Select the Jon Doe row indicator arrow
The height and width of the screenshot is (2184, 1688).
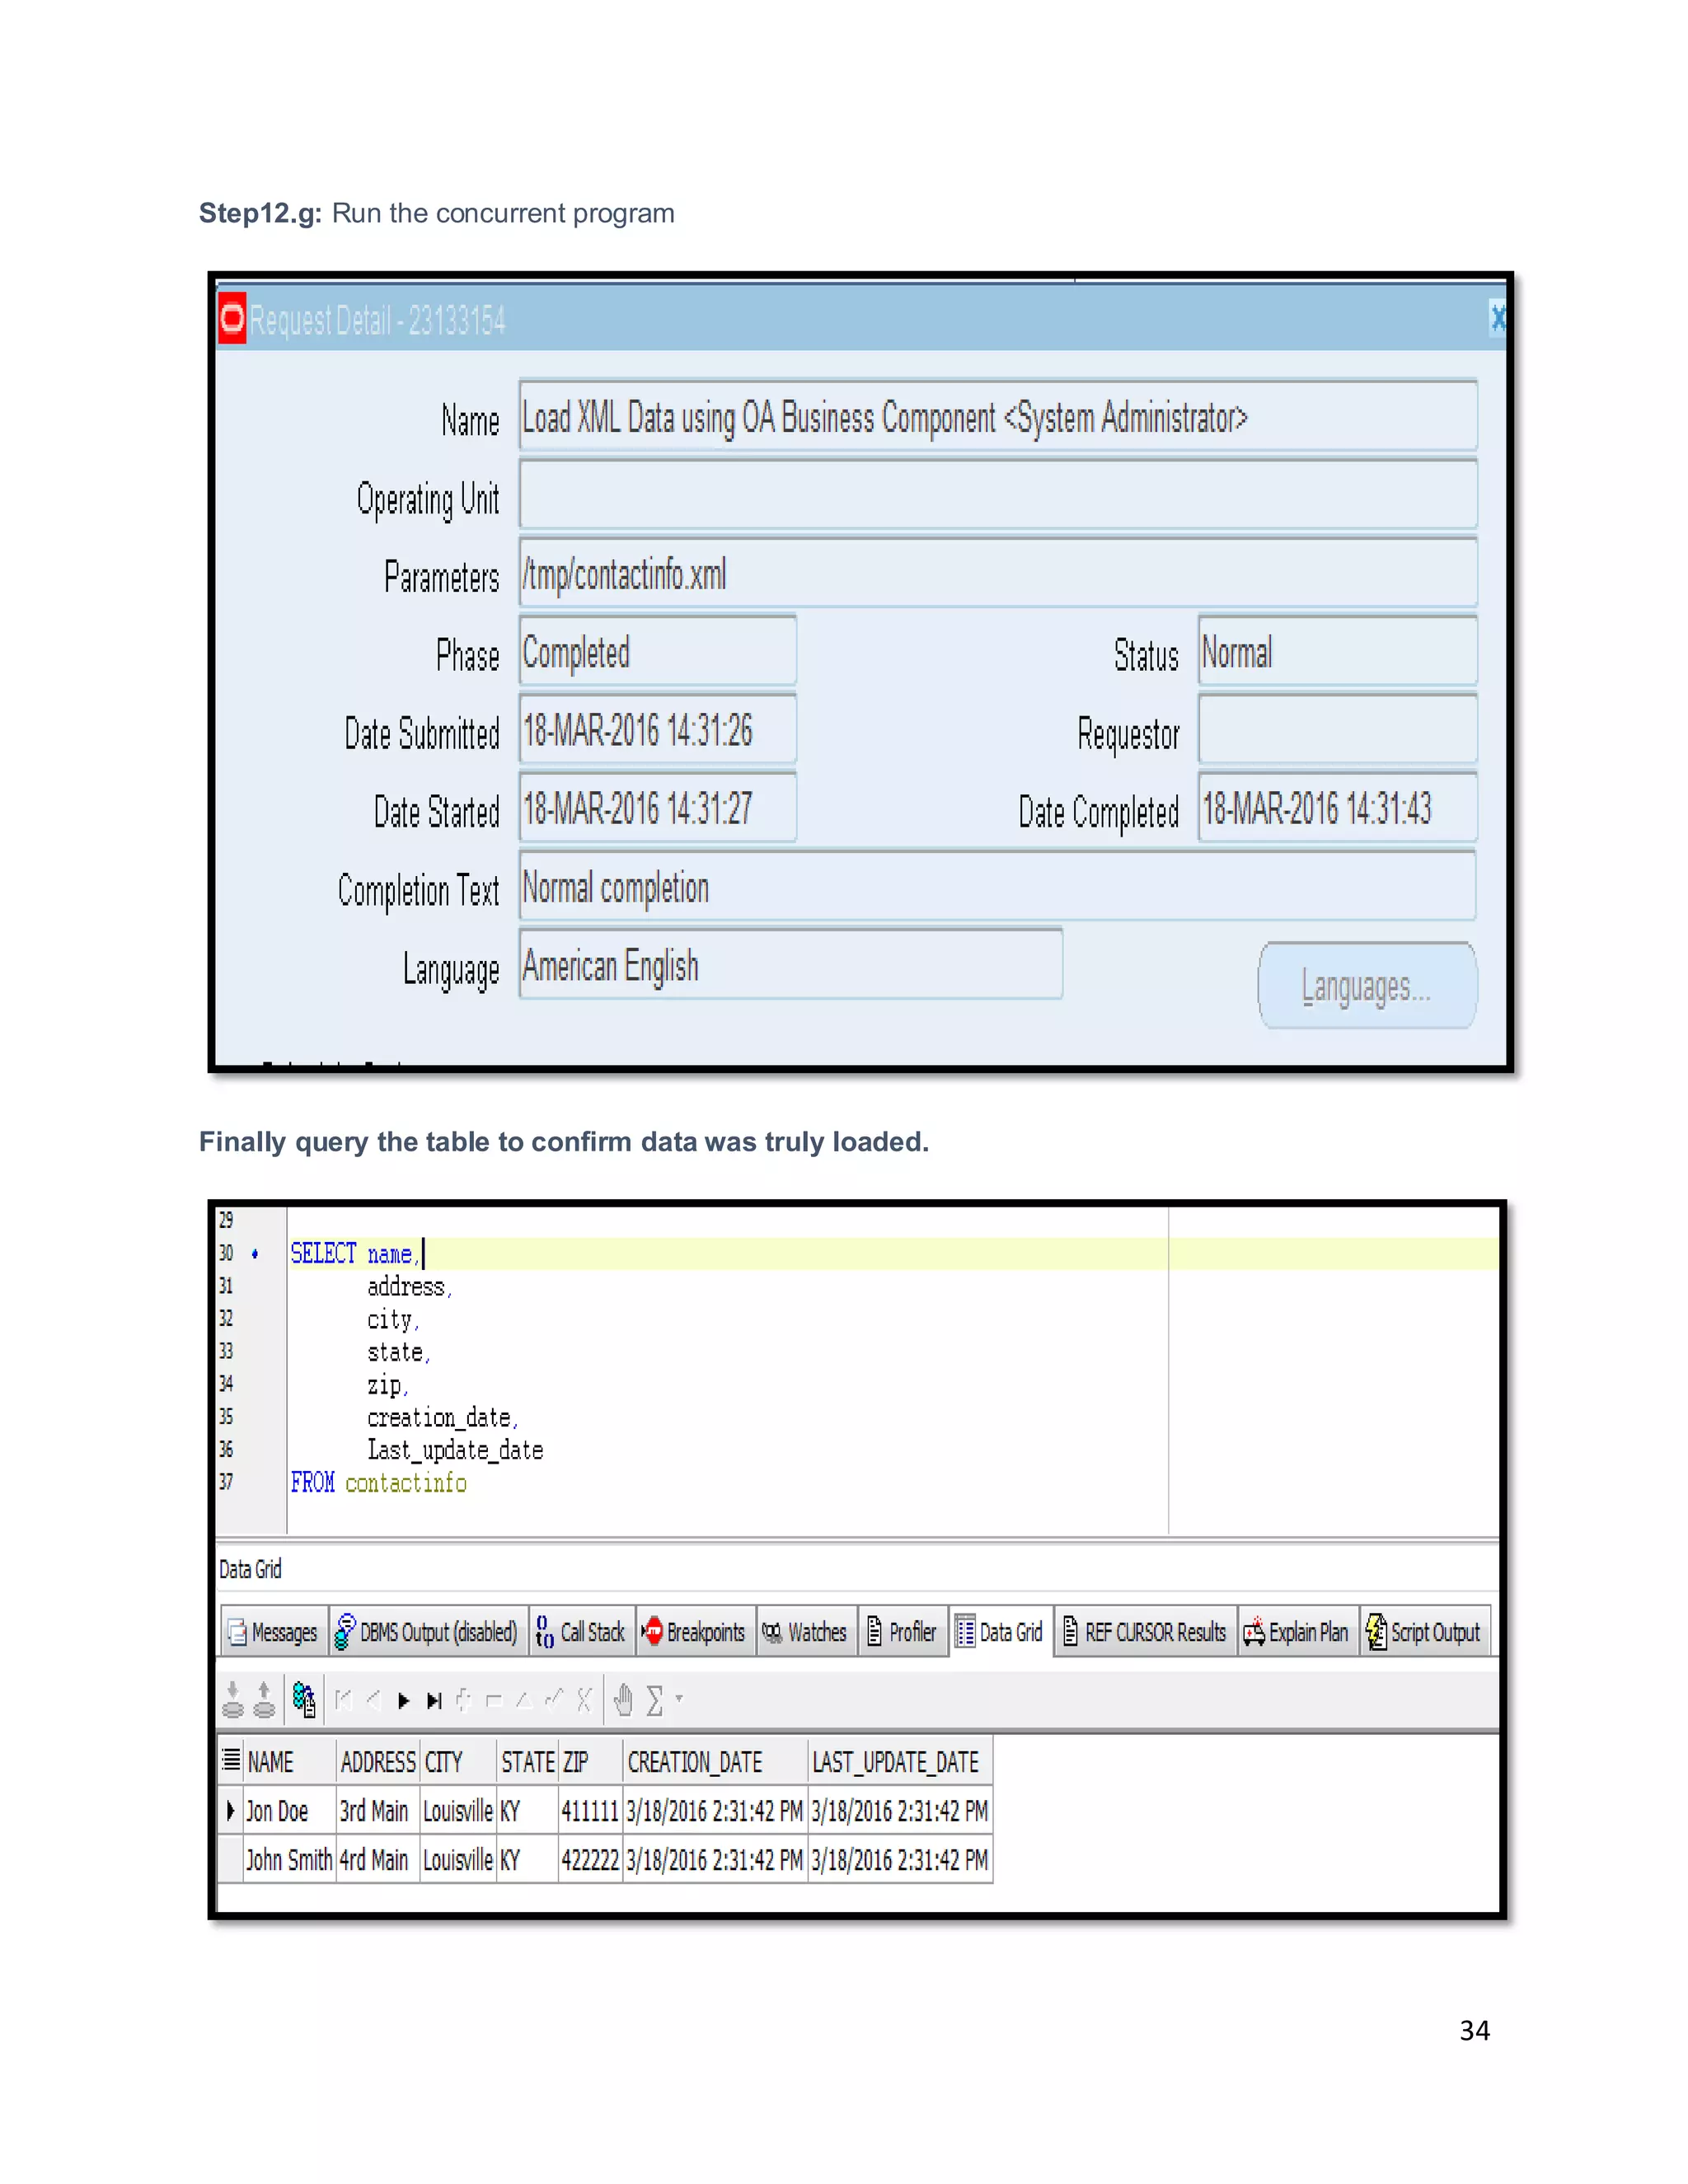[x=231, y=1810]
